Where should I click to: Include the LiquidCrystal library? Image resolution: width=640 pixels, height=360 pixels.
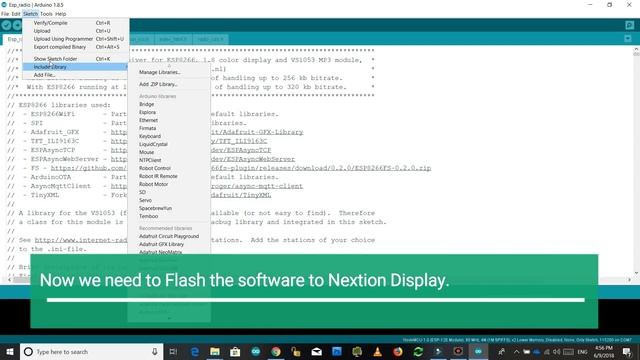tap(169, 144)
